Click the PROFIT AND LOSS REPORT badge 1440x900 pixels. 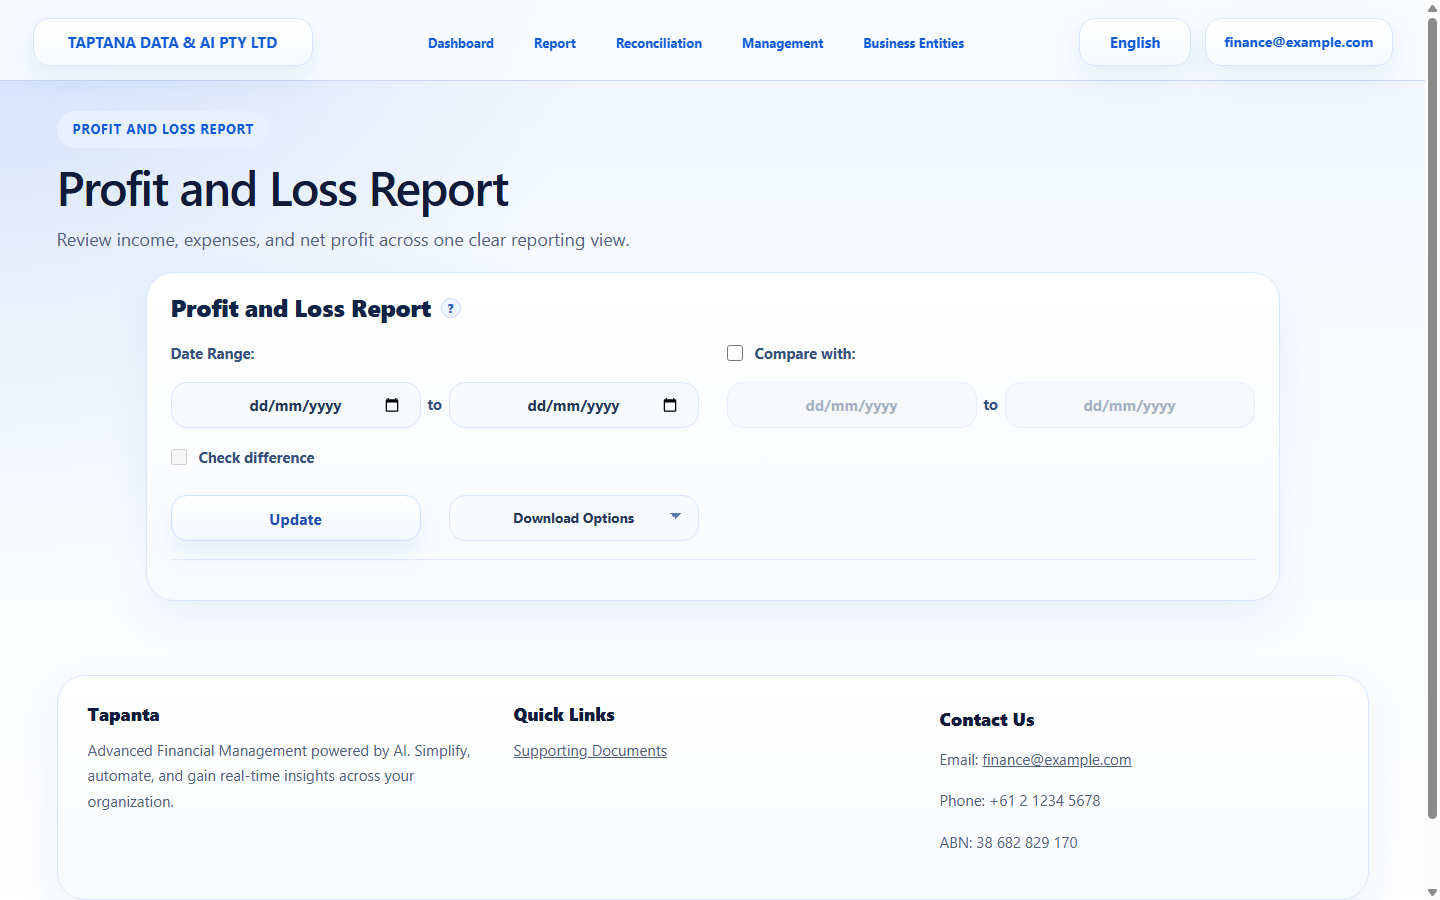(x=163, y=129)
